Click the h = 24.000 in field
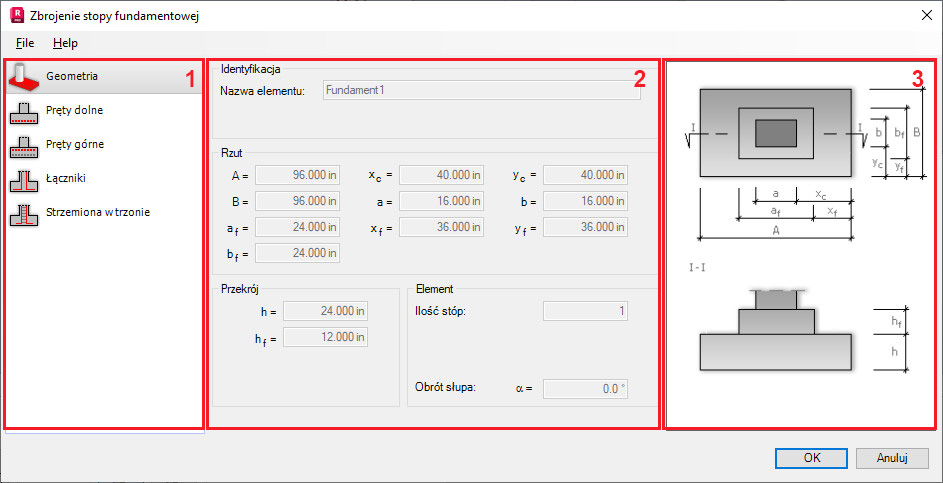Image resolution: width=943 pixels, height=483 pixels. (325, 312)
